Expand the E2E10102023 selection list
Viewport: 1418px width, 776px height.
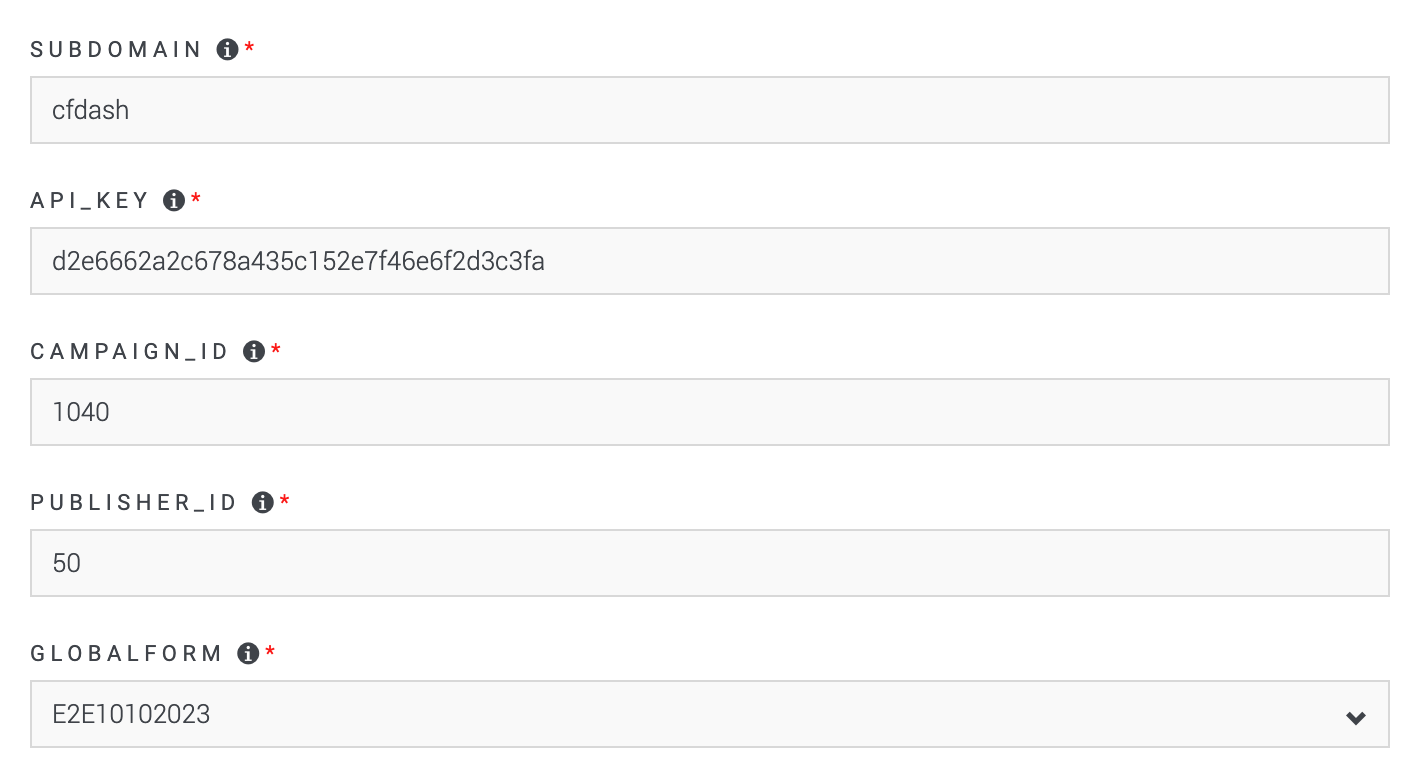tap(1356, 714)
